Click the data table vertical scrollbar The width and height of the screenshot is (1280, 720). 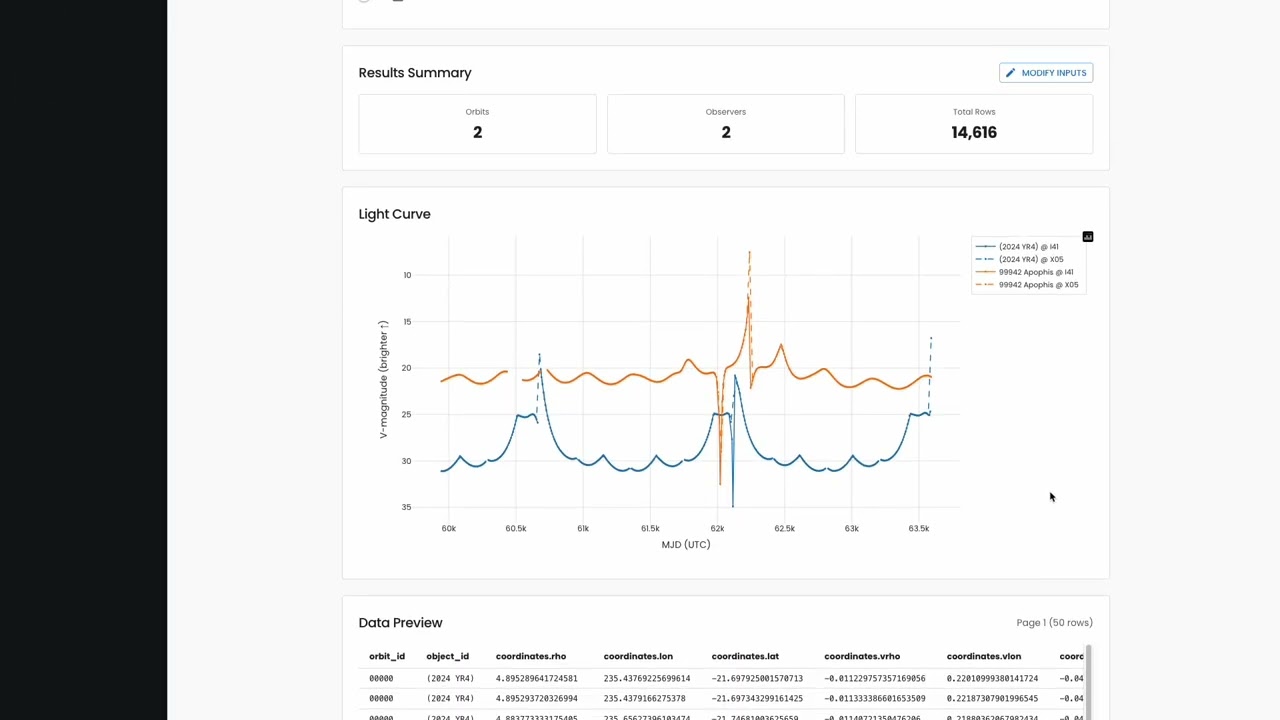coord(1088,682)
